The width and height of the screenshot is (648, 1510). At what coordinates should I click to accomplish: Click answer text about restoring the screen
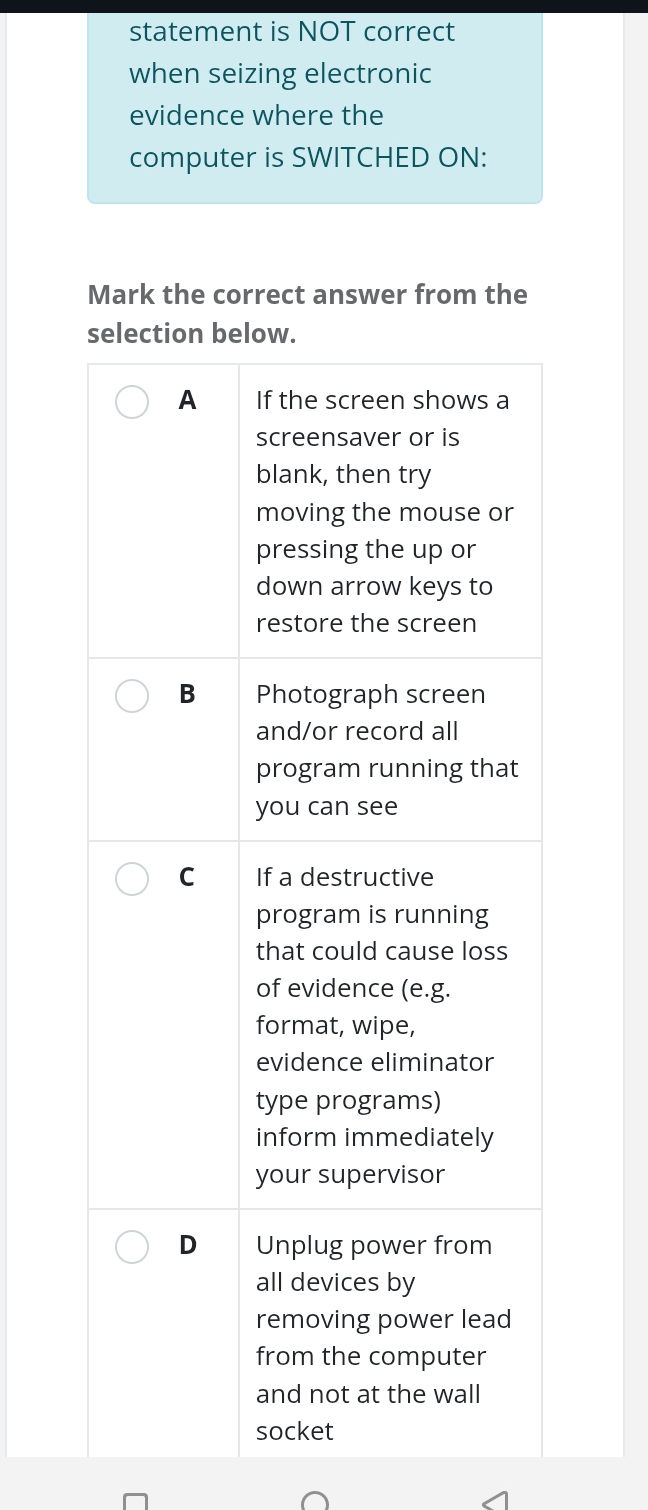pyautogui.click(x=385, y=511)
